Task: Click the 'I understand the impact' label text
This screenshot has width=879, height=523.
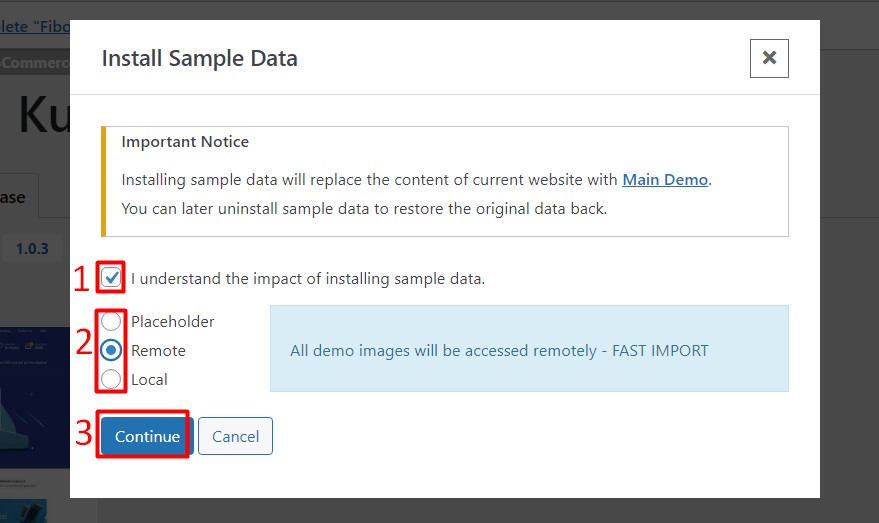Action: pyautogui.click(x=308, y=279)
